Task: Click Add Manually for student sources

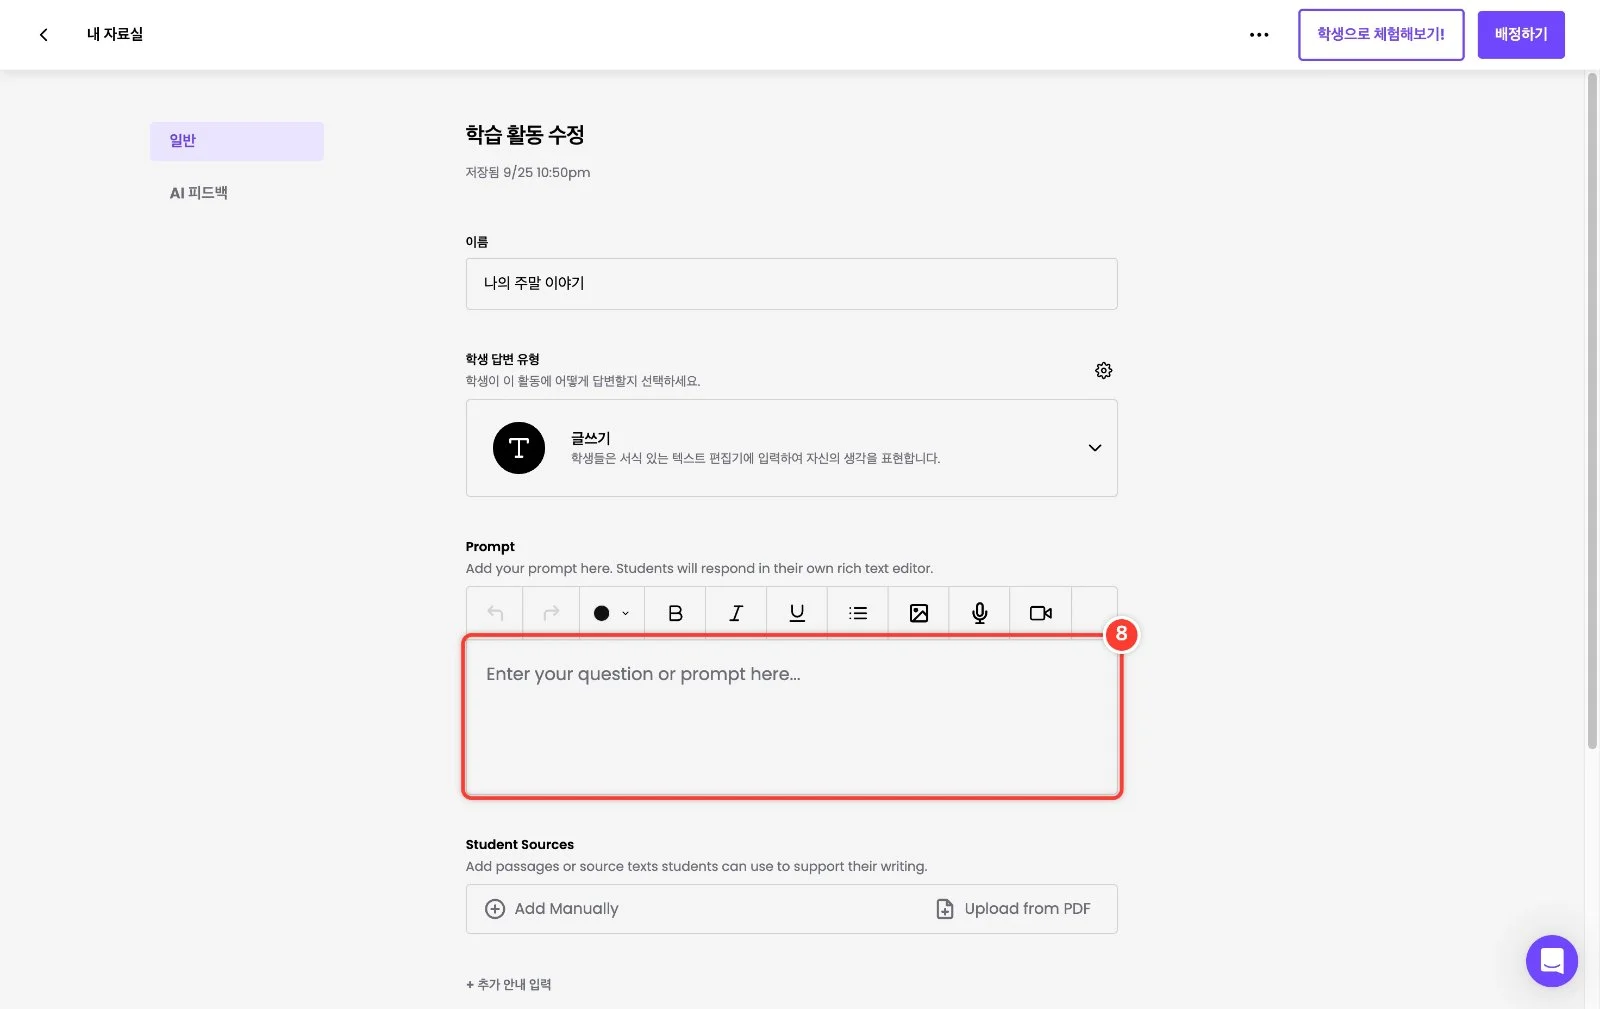Action: click(x=552, y=909)
